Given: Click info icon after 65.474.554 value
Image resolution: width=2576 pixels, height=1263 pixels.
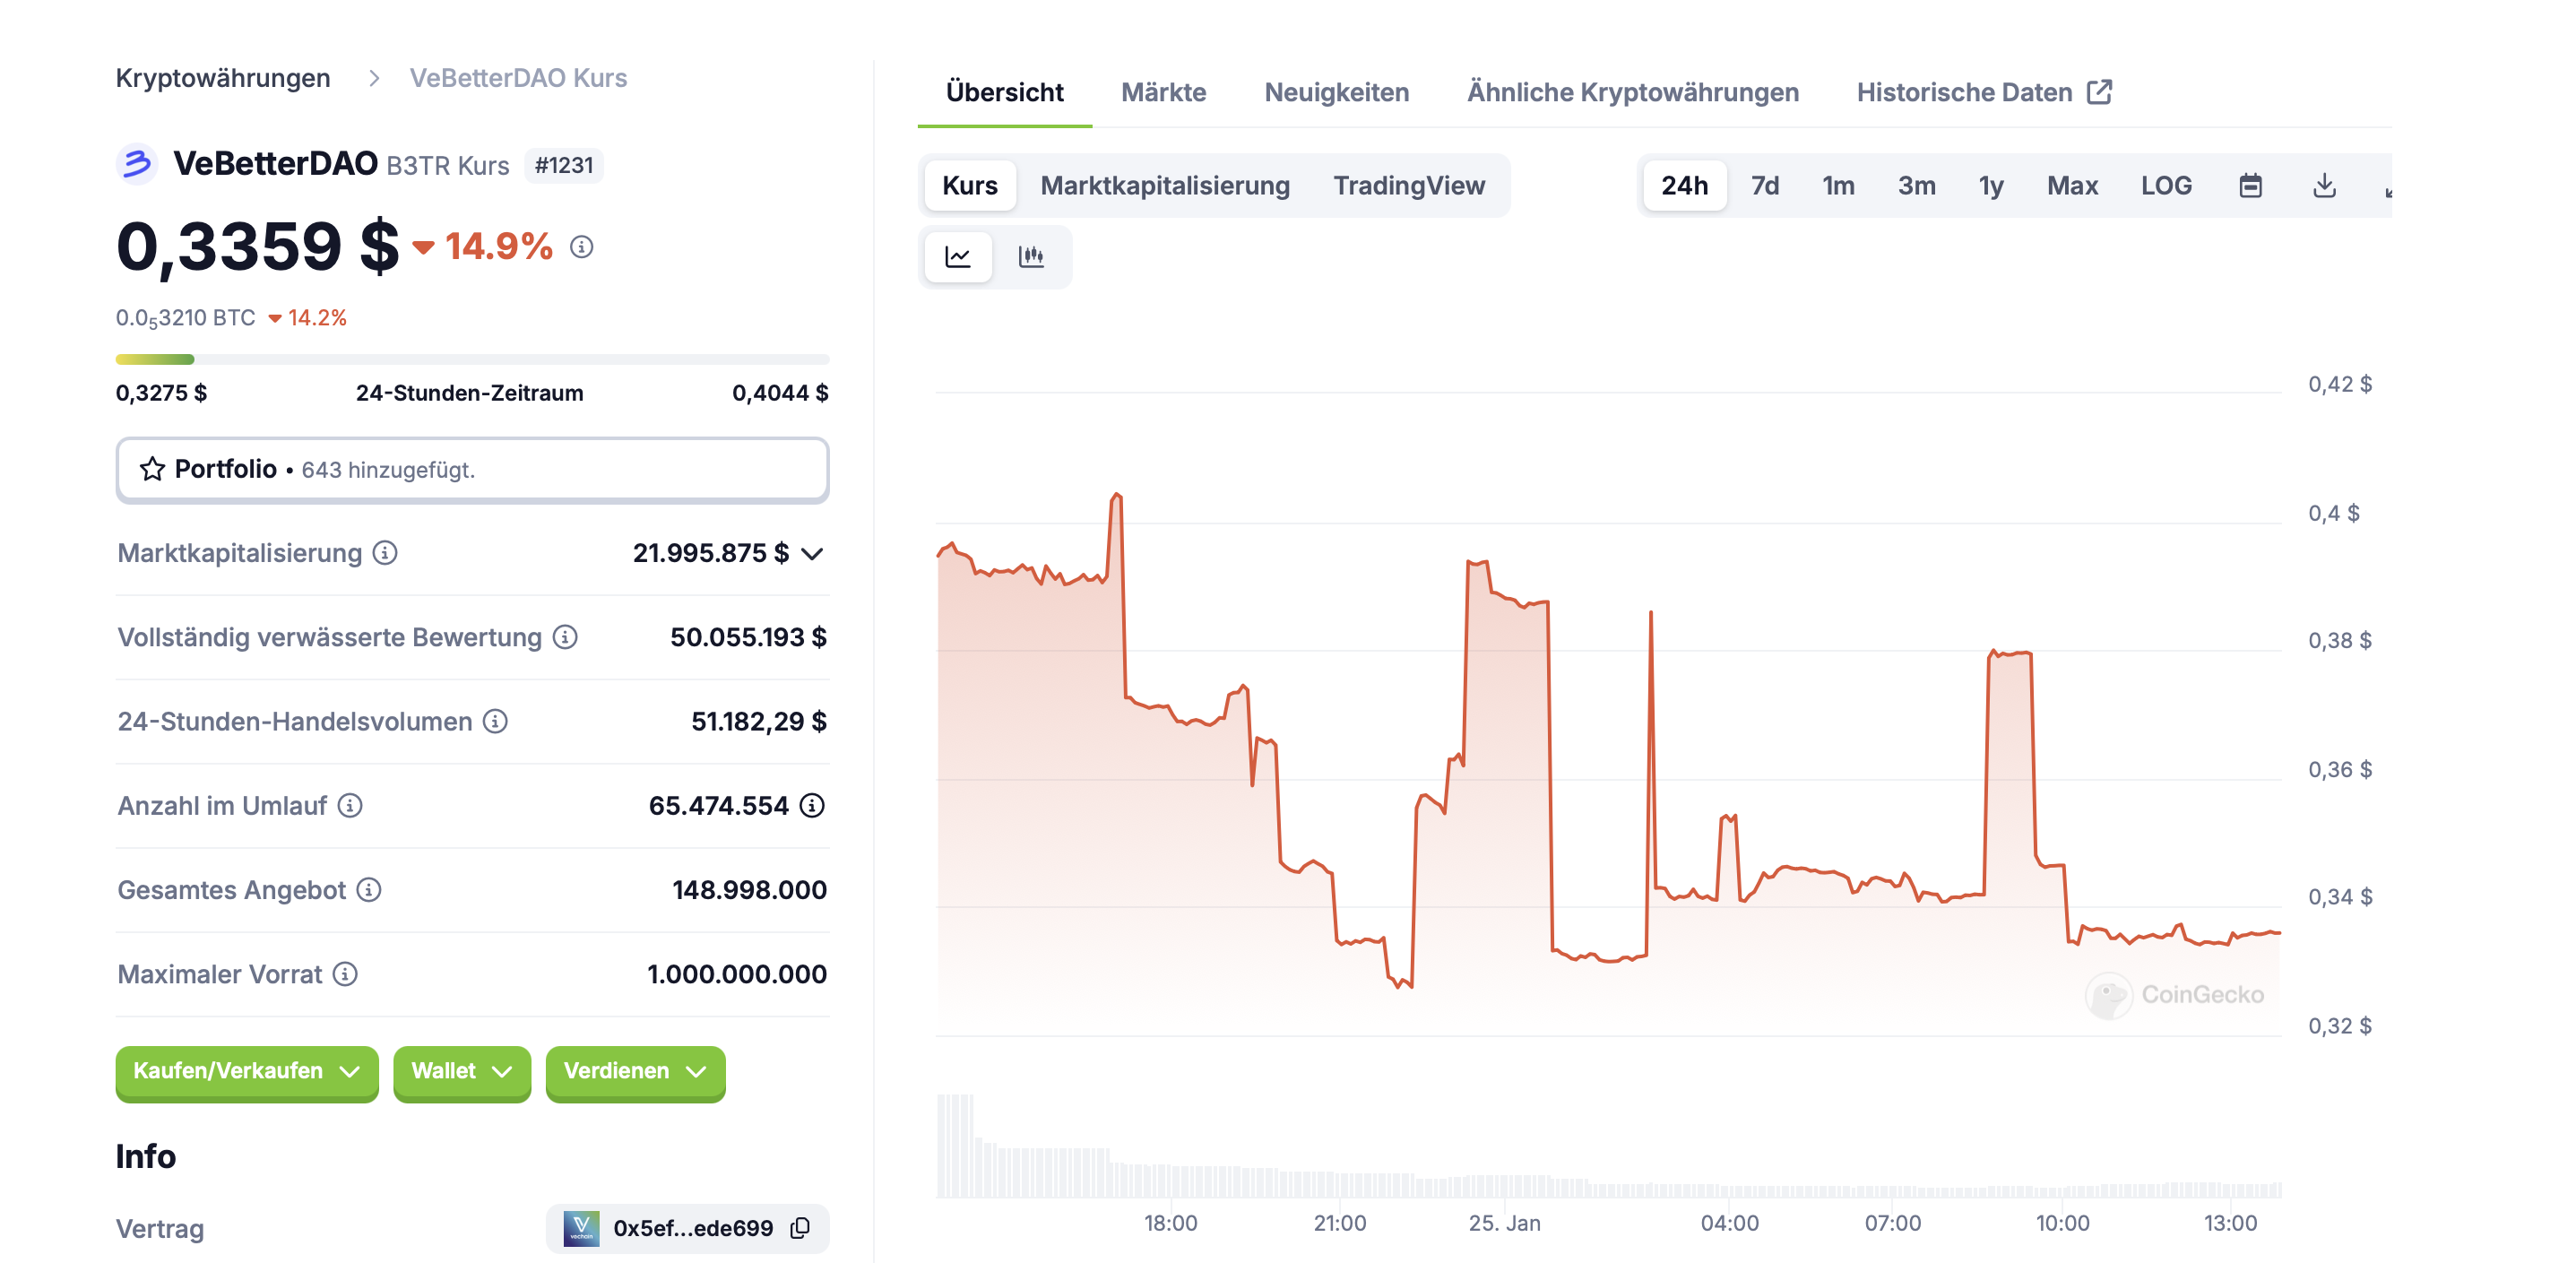Looking at the screenshot, I should (812, 805).
